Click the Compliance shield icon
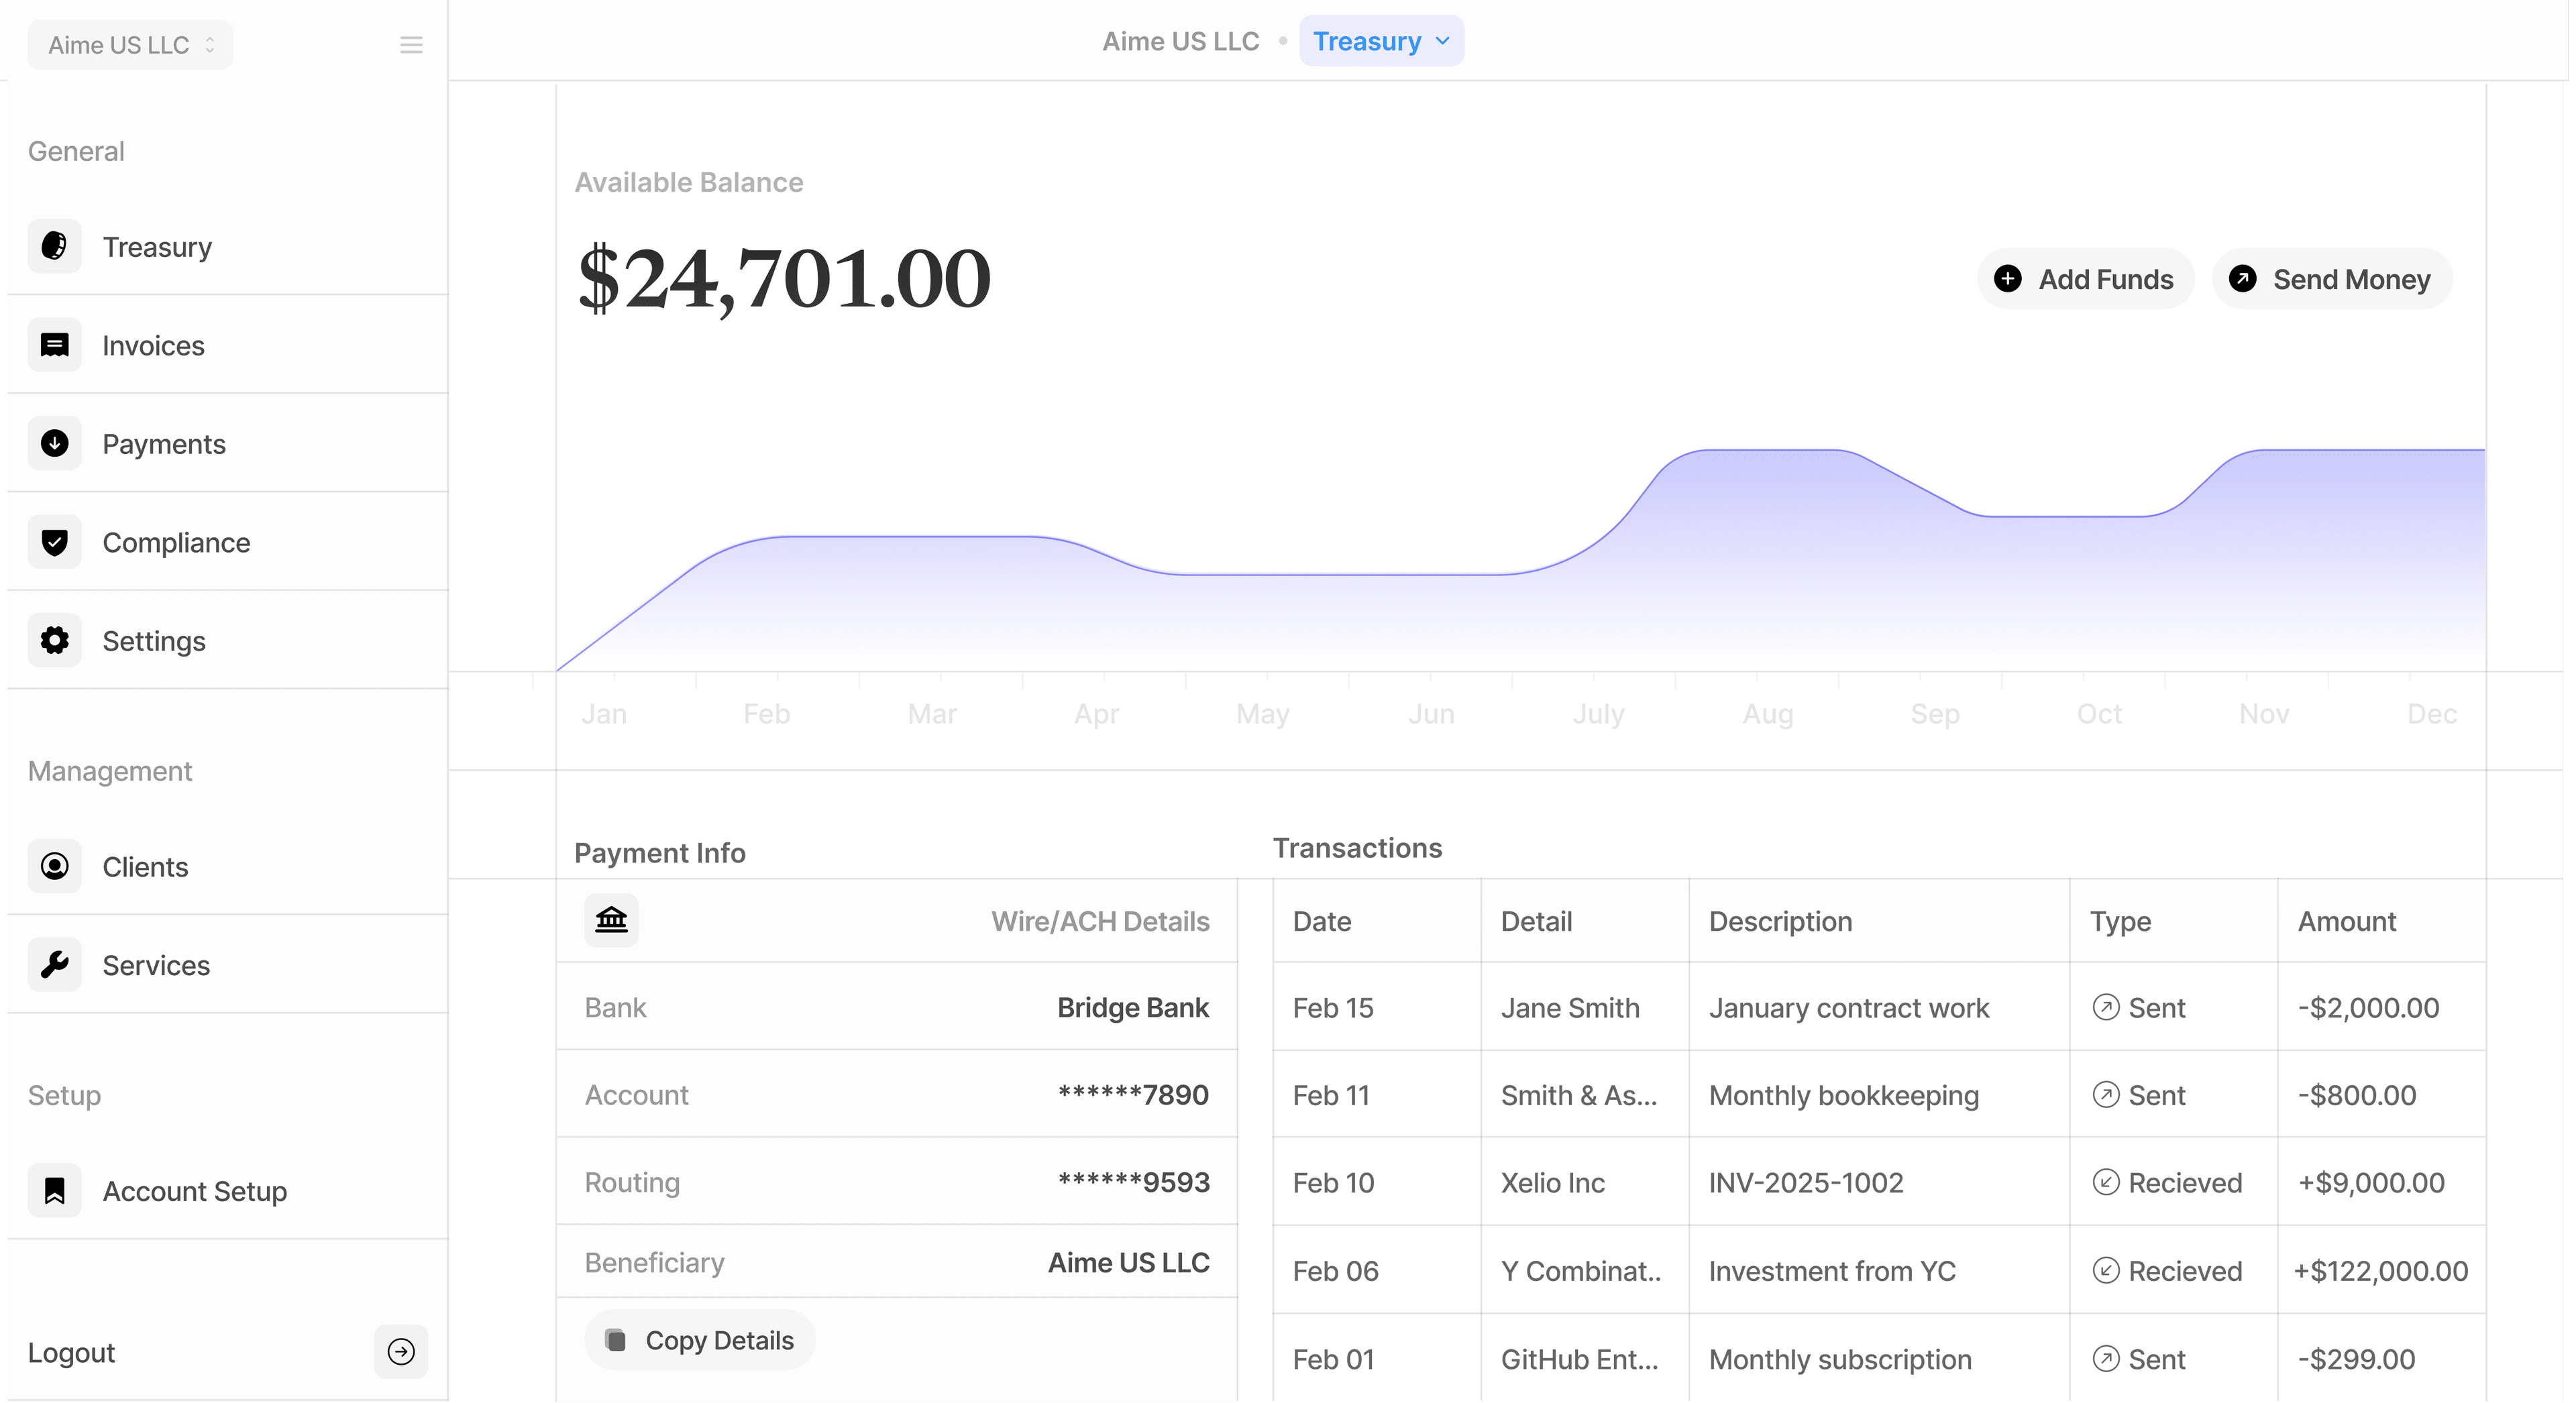Screen dimensions: 2576x1403 (x=54, y=541)
